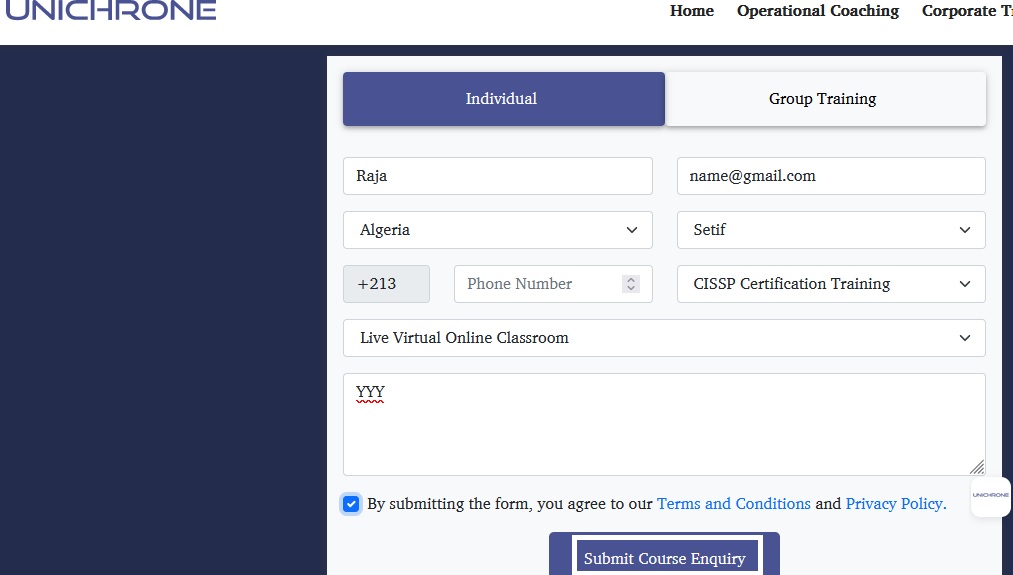Expand the Setif city dropdown
Screen dimensions: 1013x575
(x=831, y=230)
